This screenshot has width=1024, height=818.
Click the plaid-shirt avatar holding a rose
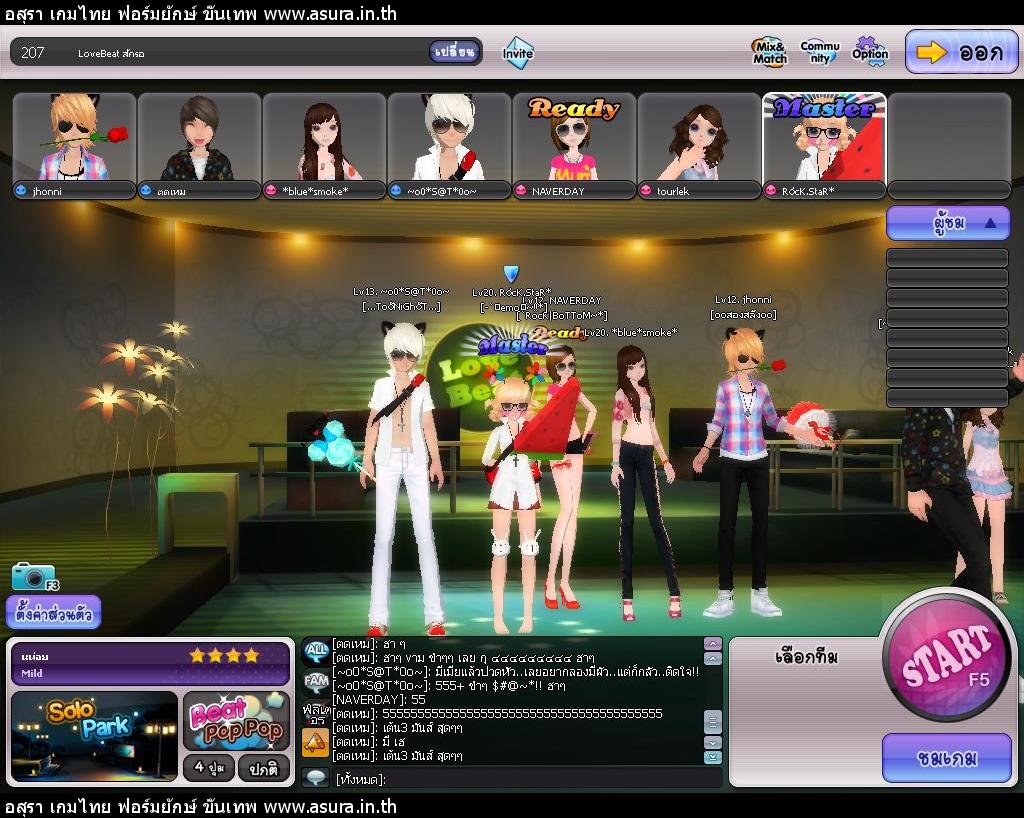[x=744, y=473]
